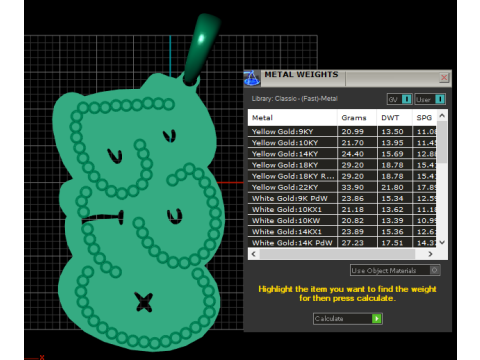The image size is (480, 360).
Task: Close the Metal Weights panel
Action: (x=444, y=78)
